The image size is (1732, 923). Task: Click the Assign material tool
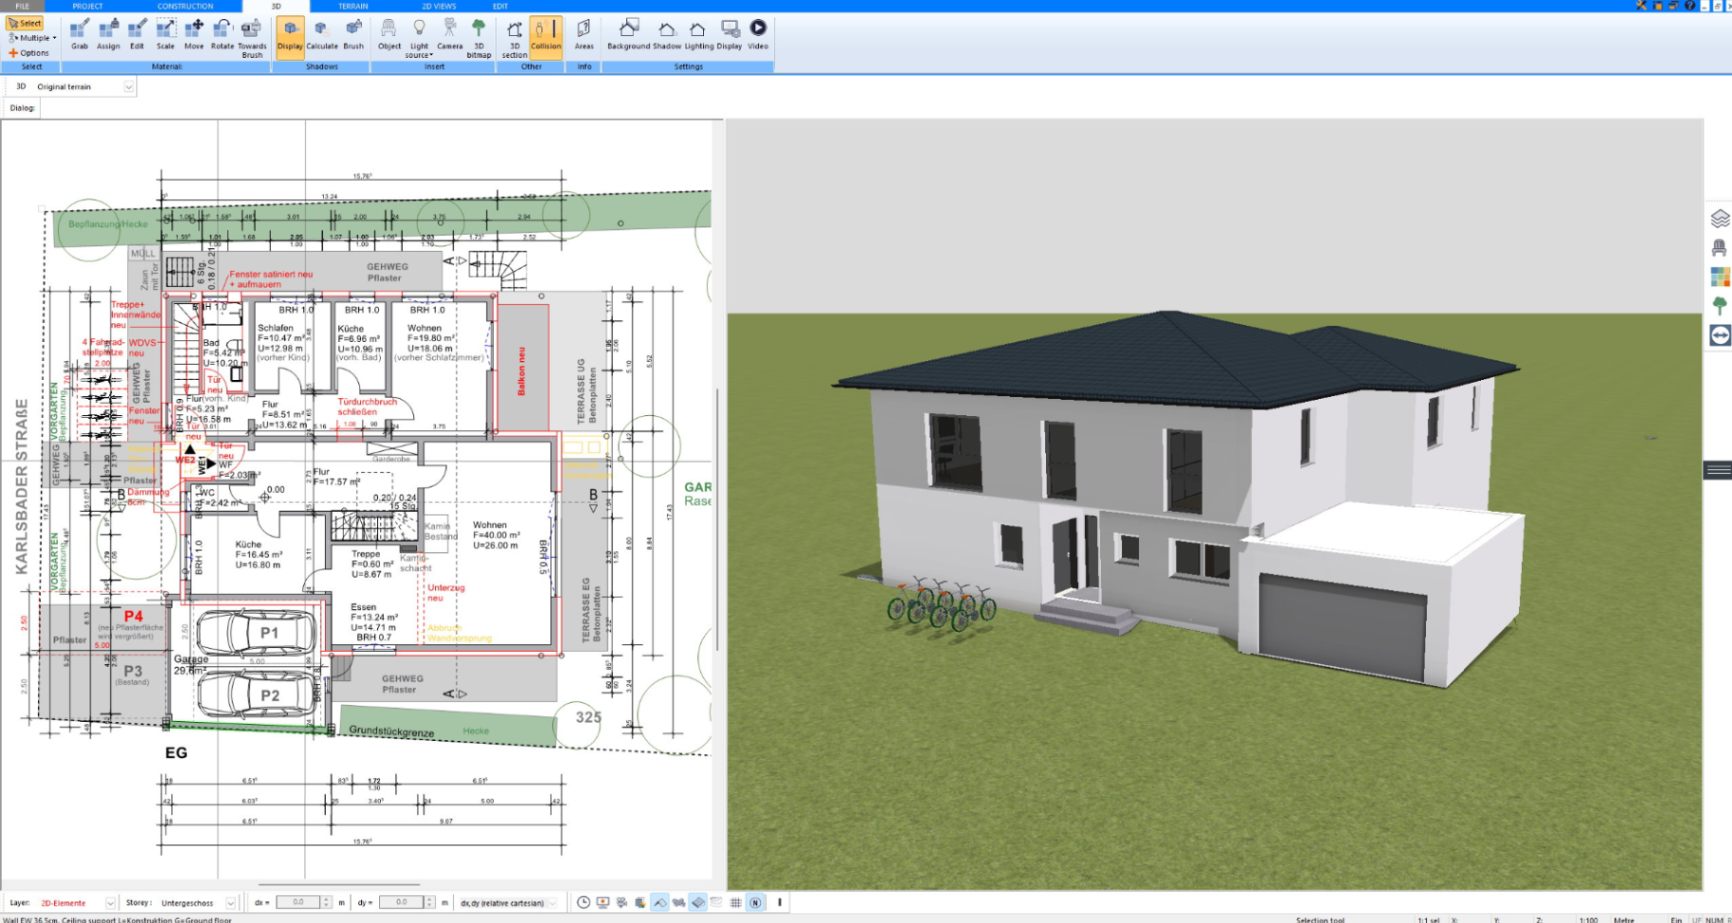click(108, 34)
